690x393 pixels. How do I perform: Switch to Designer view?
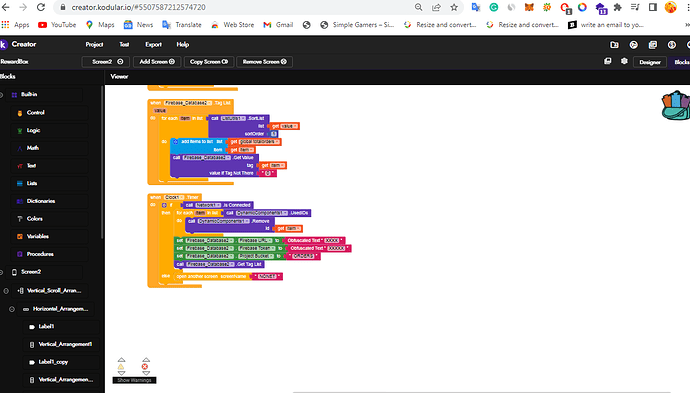pos(650,62)
